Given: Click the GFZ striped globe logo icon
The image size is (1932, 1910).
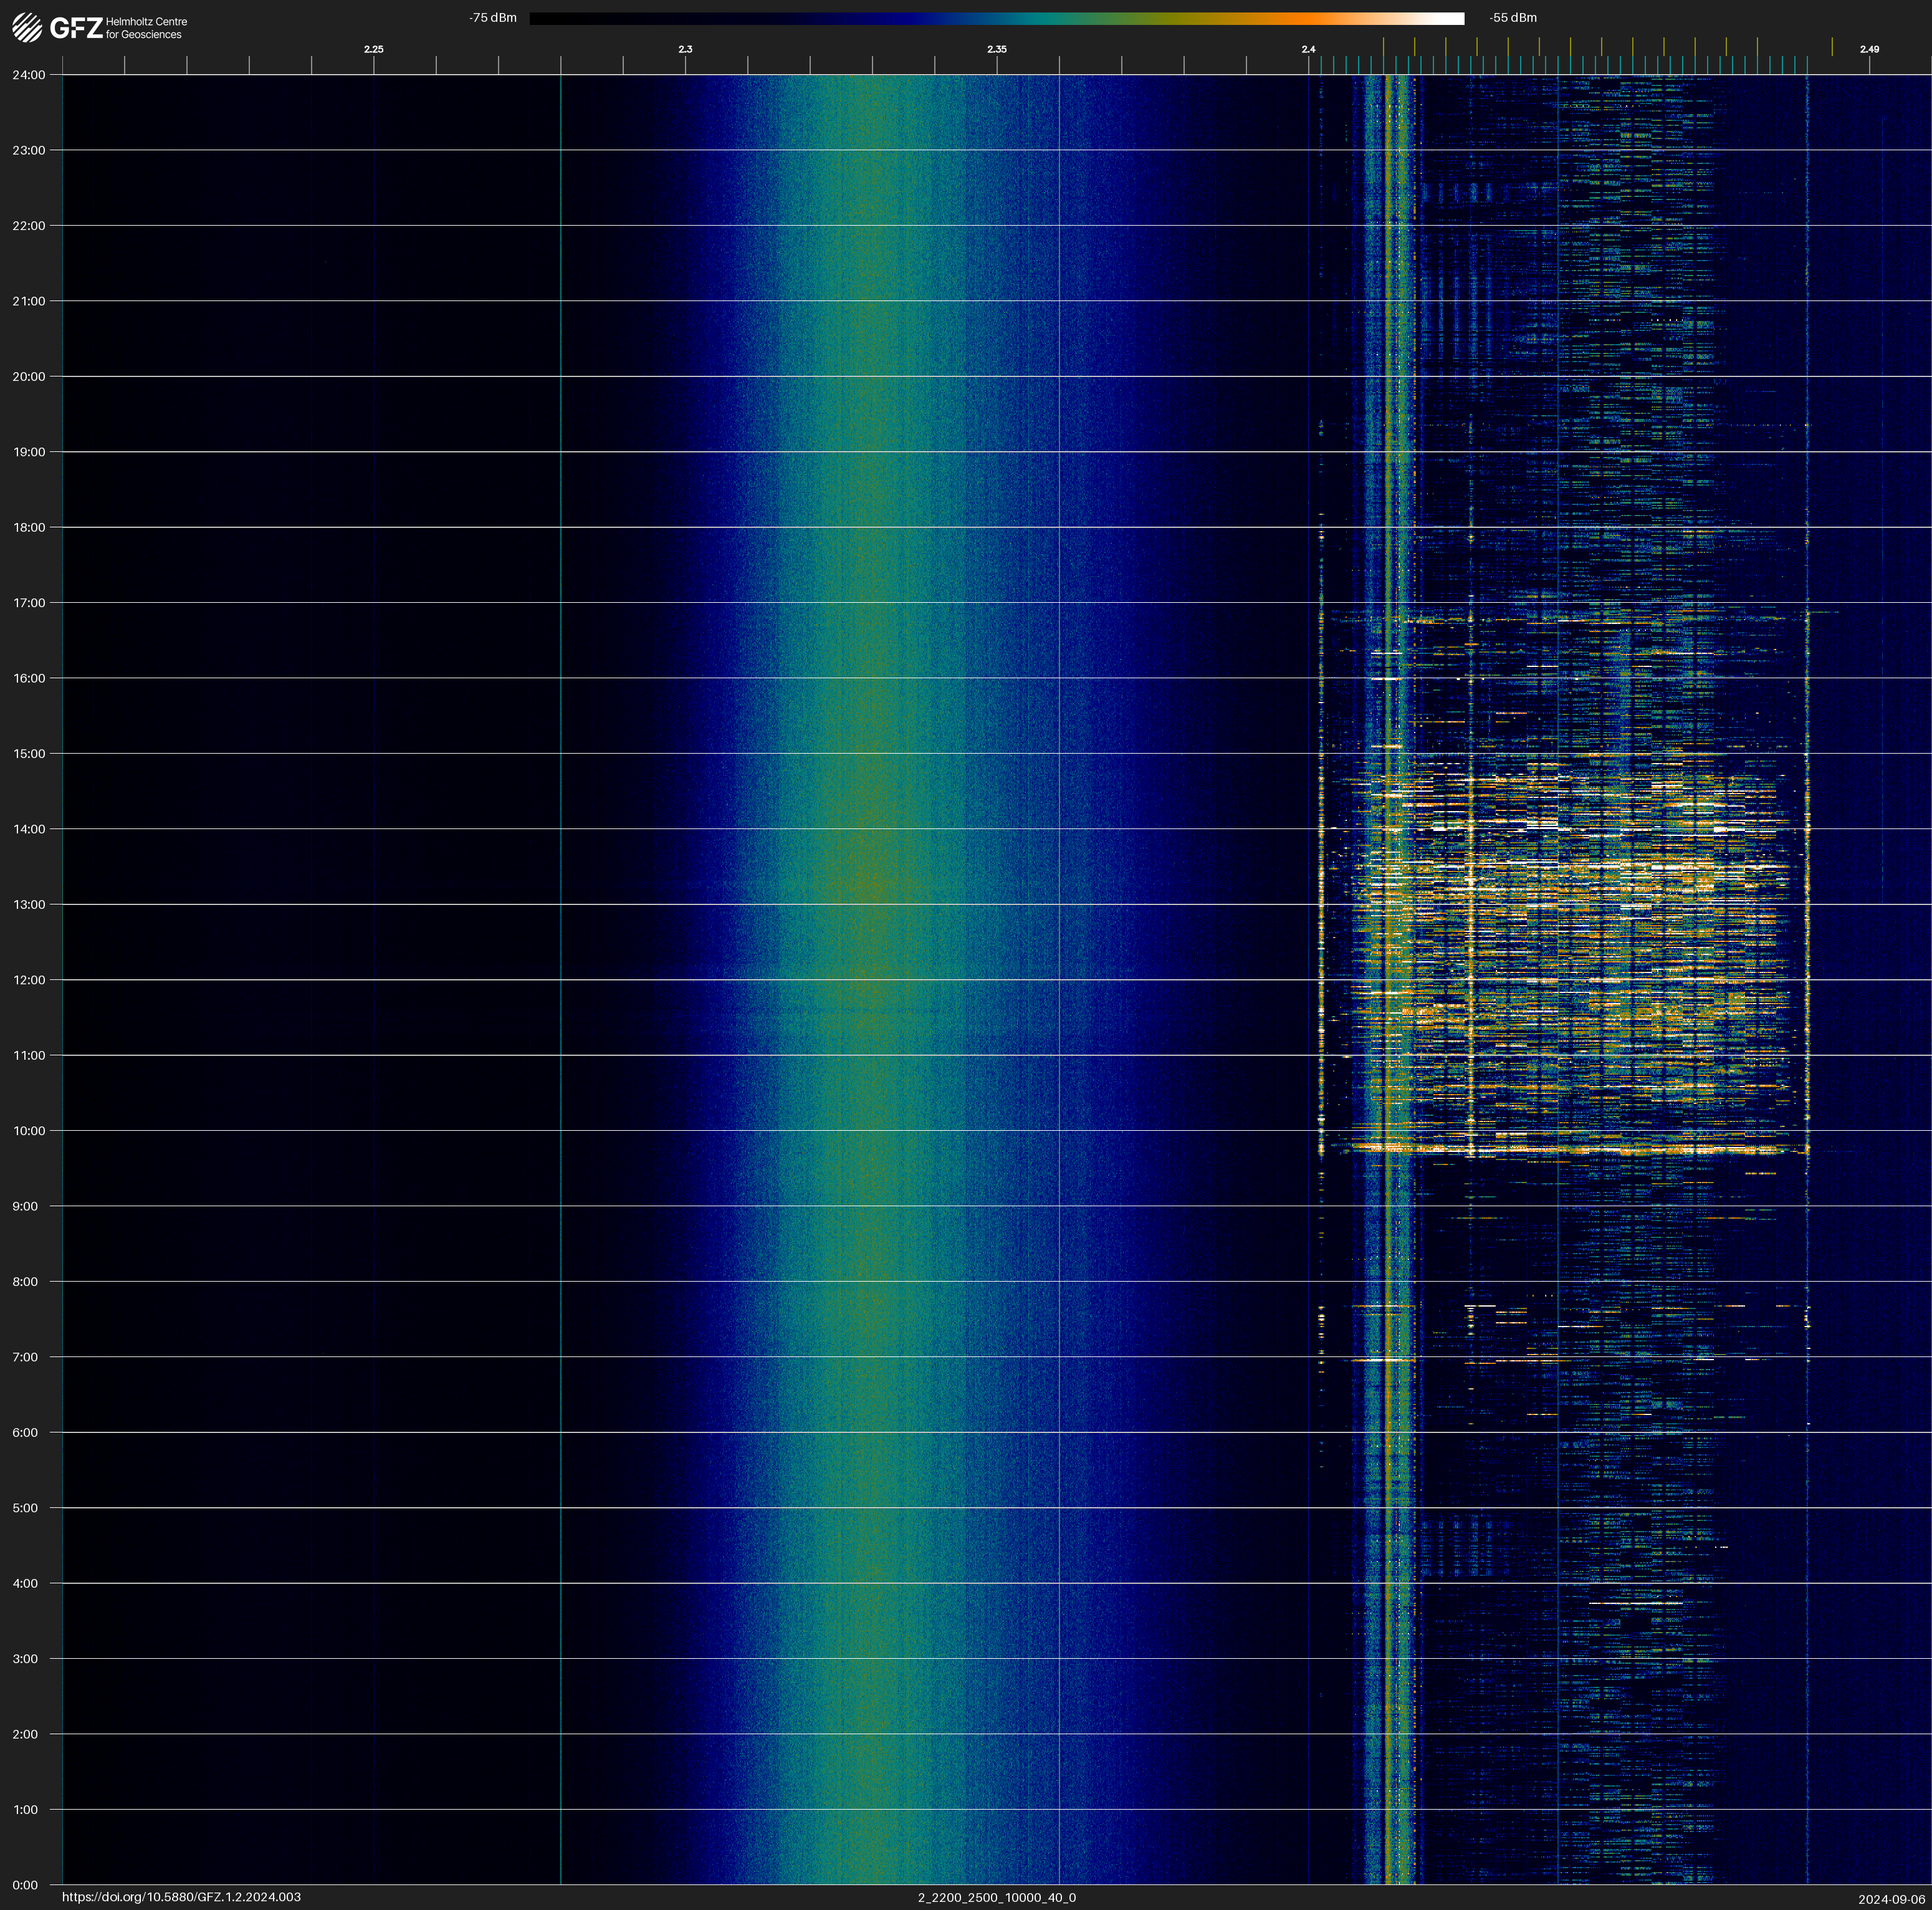Looking at the screenshot, I should (x=27, y=27).
